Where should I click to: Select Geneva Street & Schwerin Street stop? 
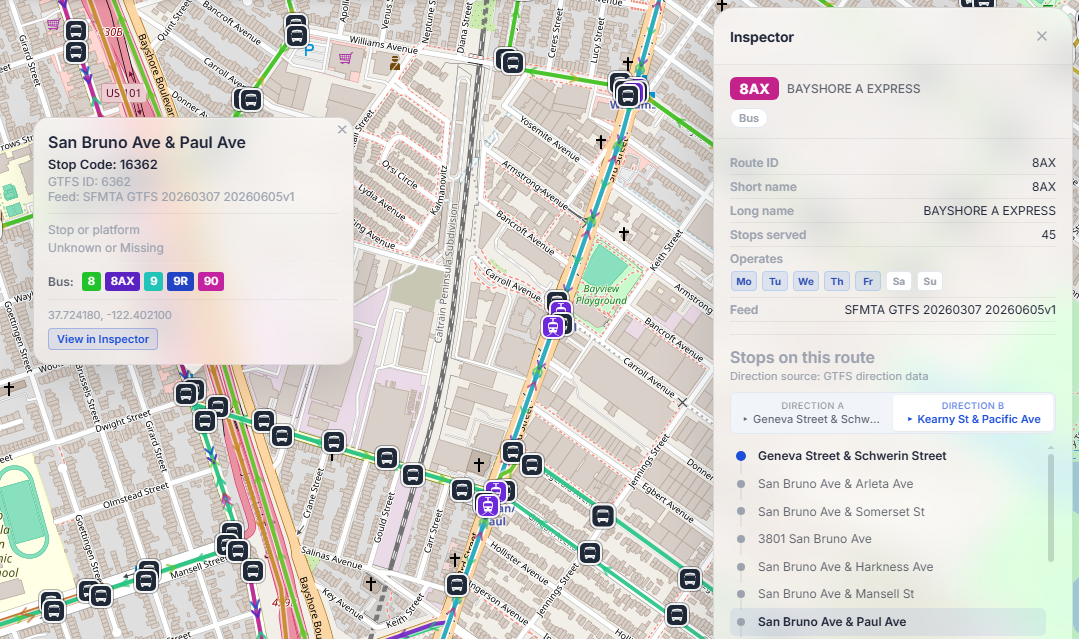888,456
